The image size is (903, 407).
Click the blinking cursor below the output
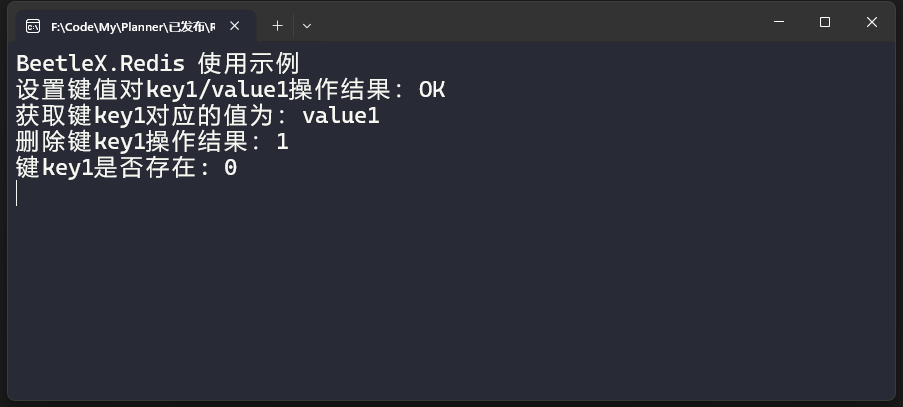tap(17, 193)
